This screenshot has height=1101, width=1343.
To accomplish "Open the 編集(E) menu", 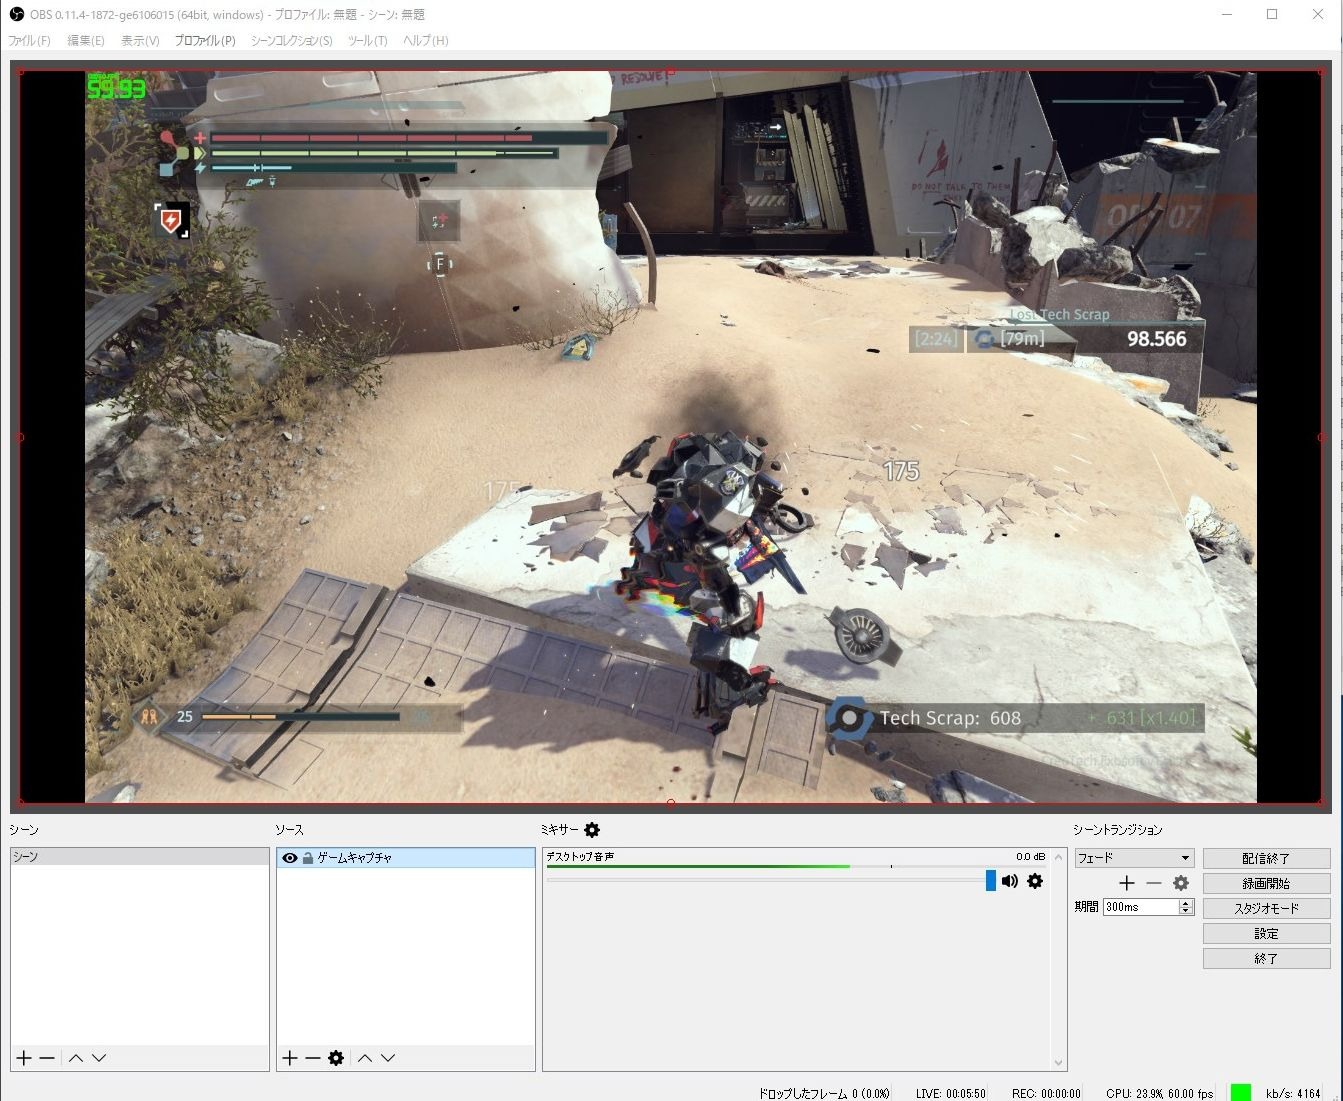I will 86,40.
